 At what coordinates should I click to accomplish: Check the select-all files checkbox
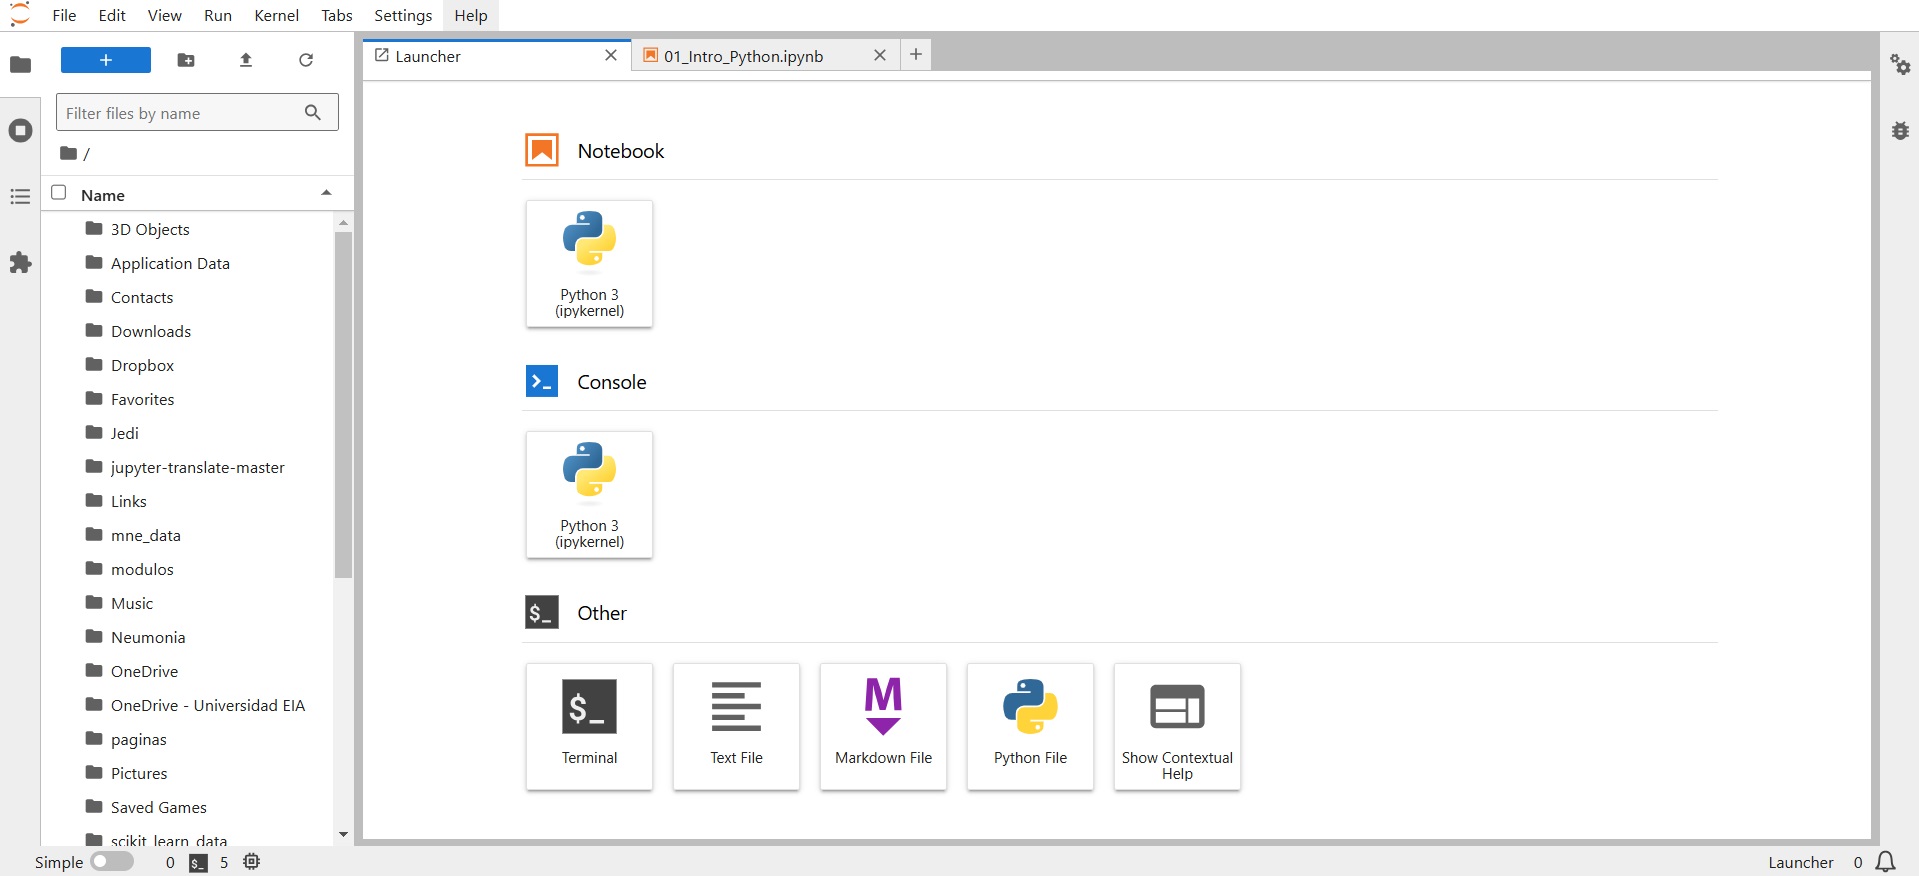[59, 193]
